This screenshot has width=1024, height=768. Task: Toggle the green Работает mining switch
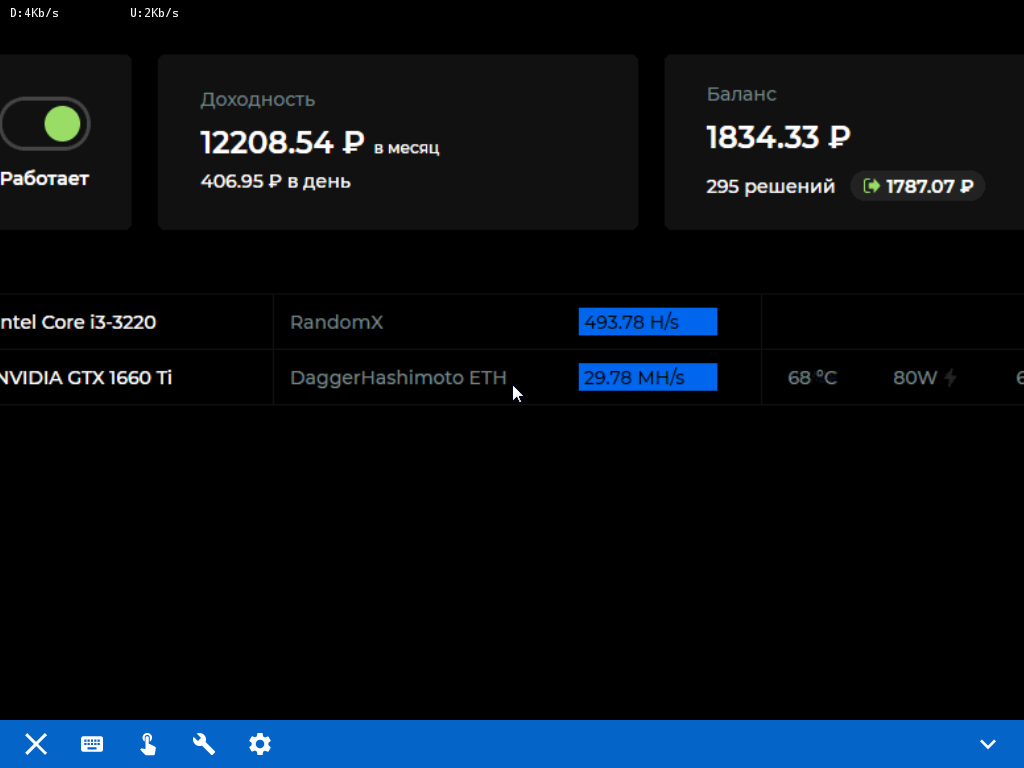[x=45, y=124]
